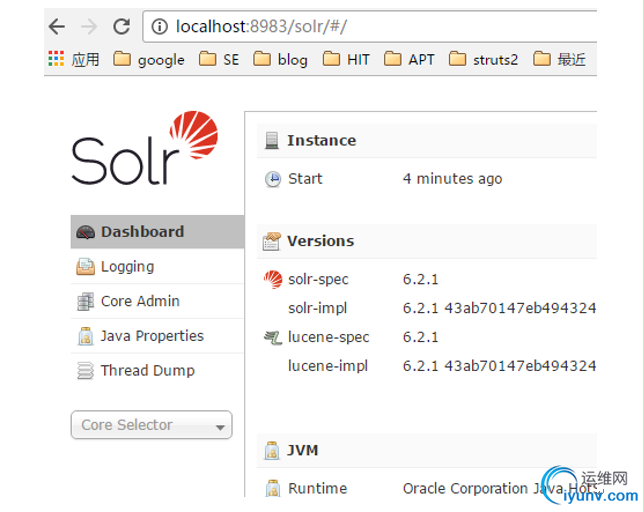Click the solr-spec label
This screenshot has width=644, height=512.
318,280
